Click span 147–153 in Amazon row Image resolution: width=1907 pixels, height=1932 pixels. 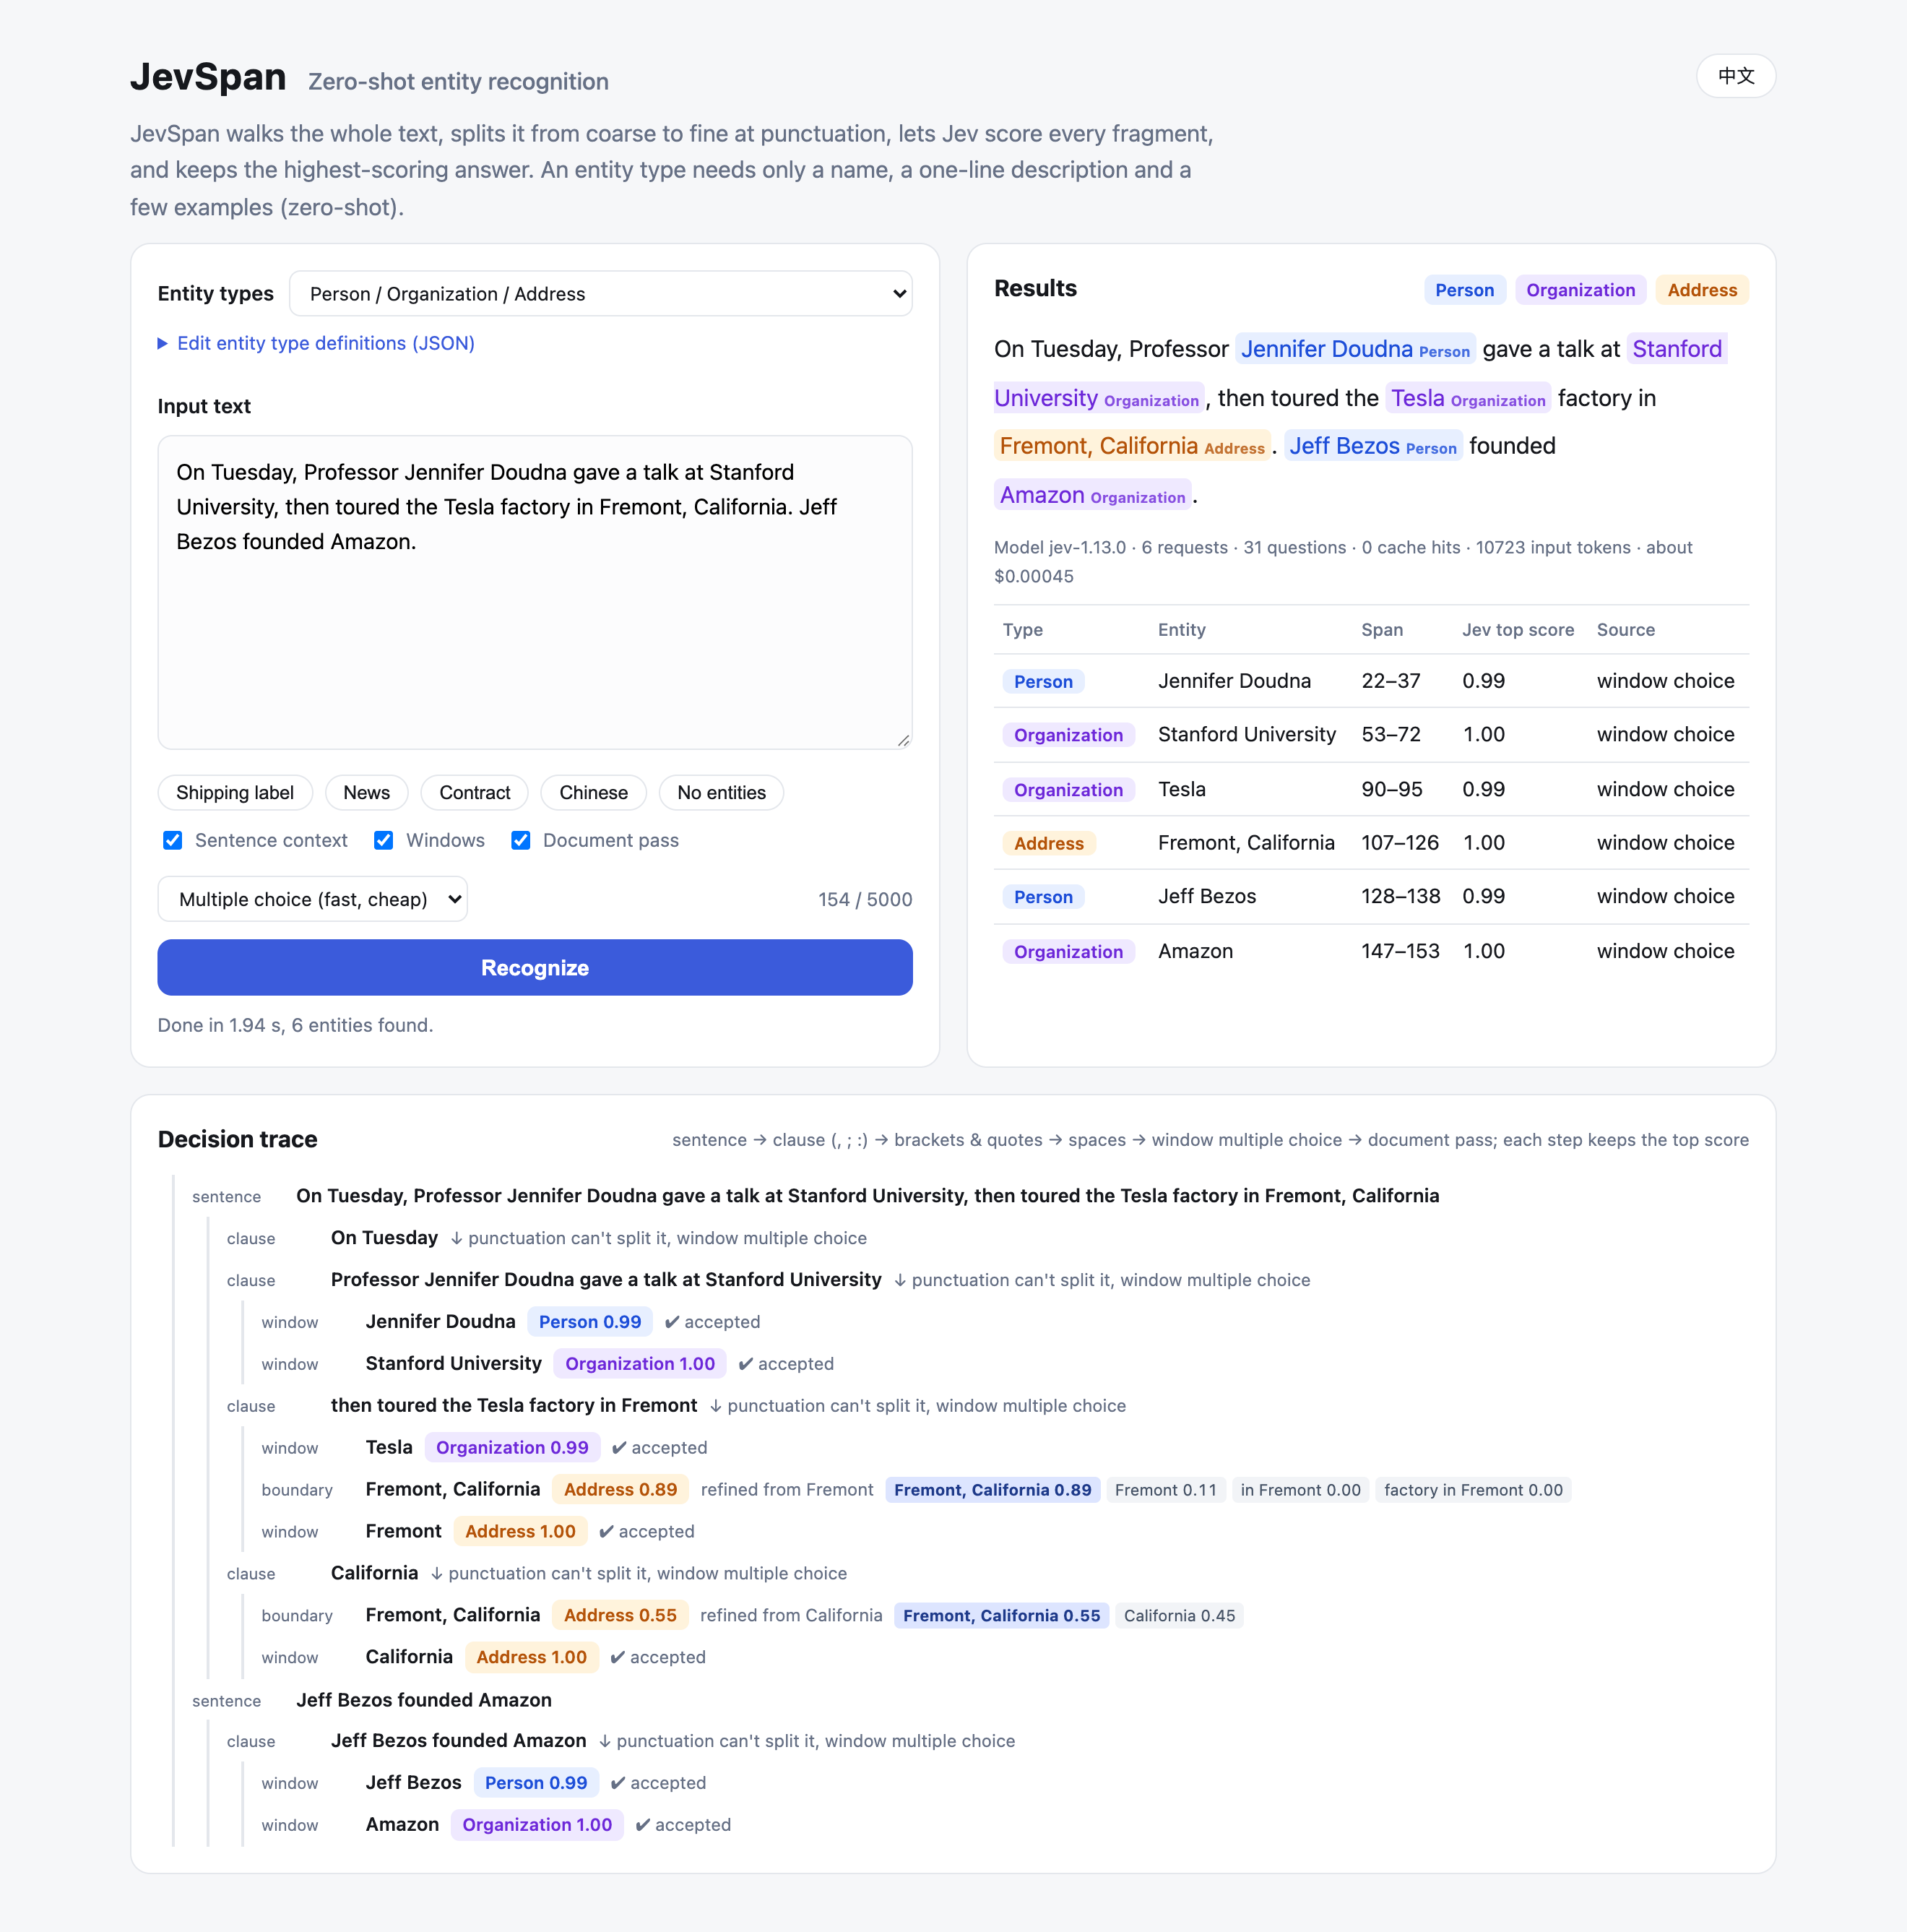pos(1400,951)
